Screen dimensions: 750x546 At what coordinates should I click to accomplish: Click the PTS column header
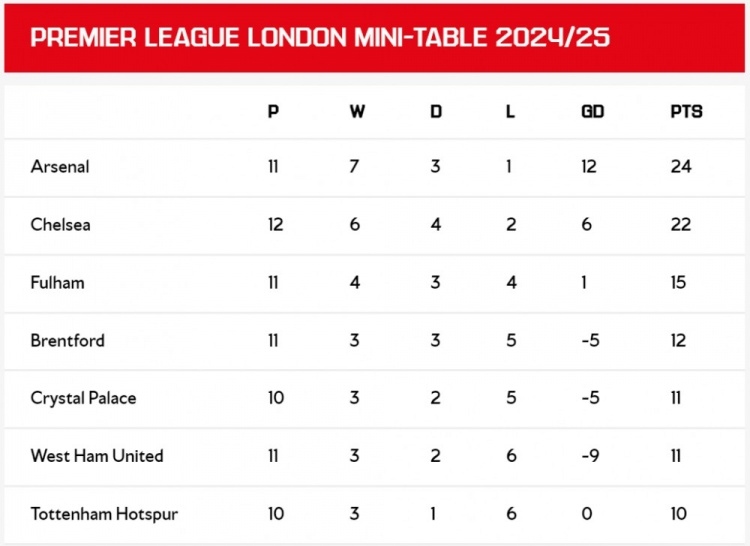686,112
